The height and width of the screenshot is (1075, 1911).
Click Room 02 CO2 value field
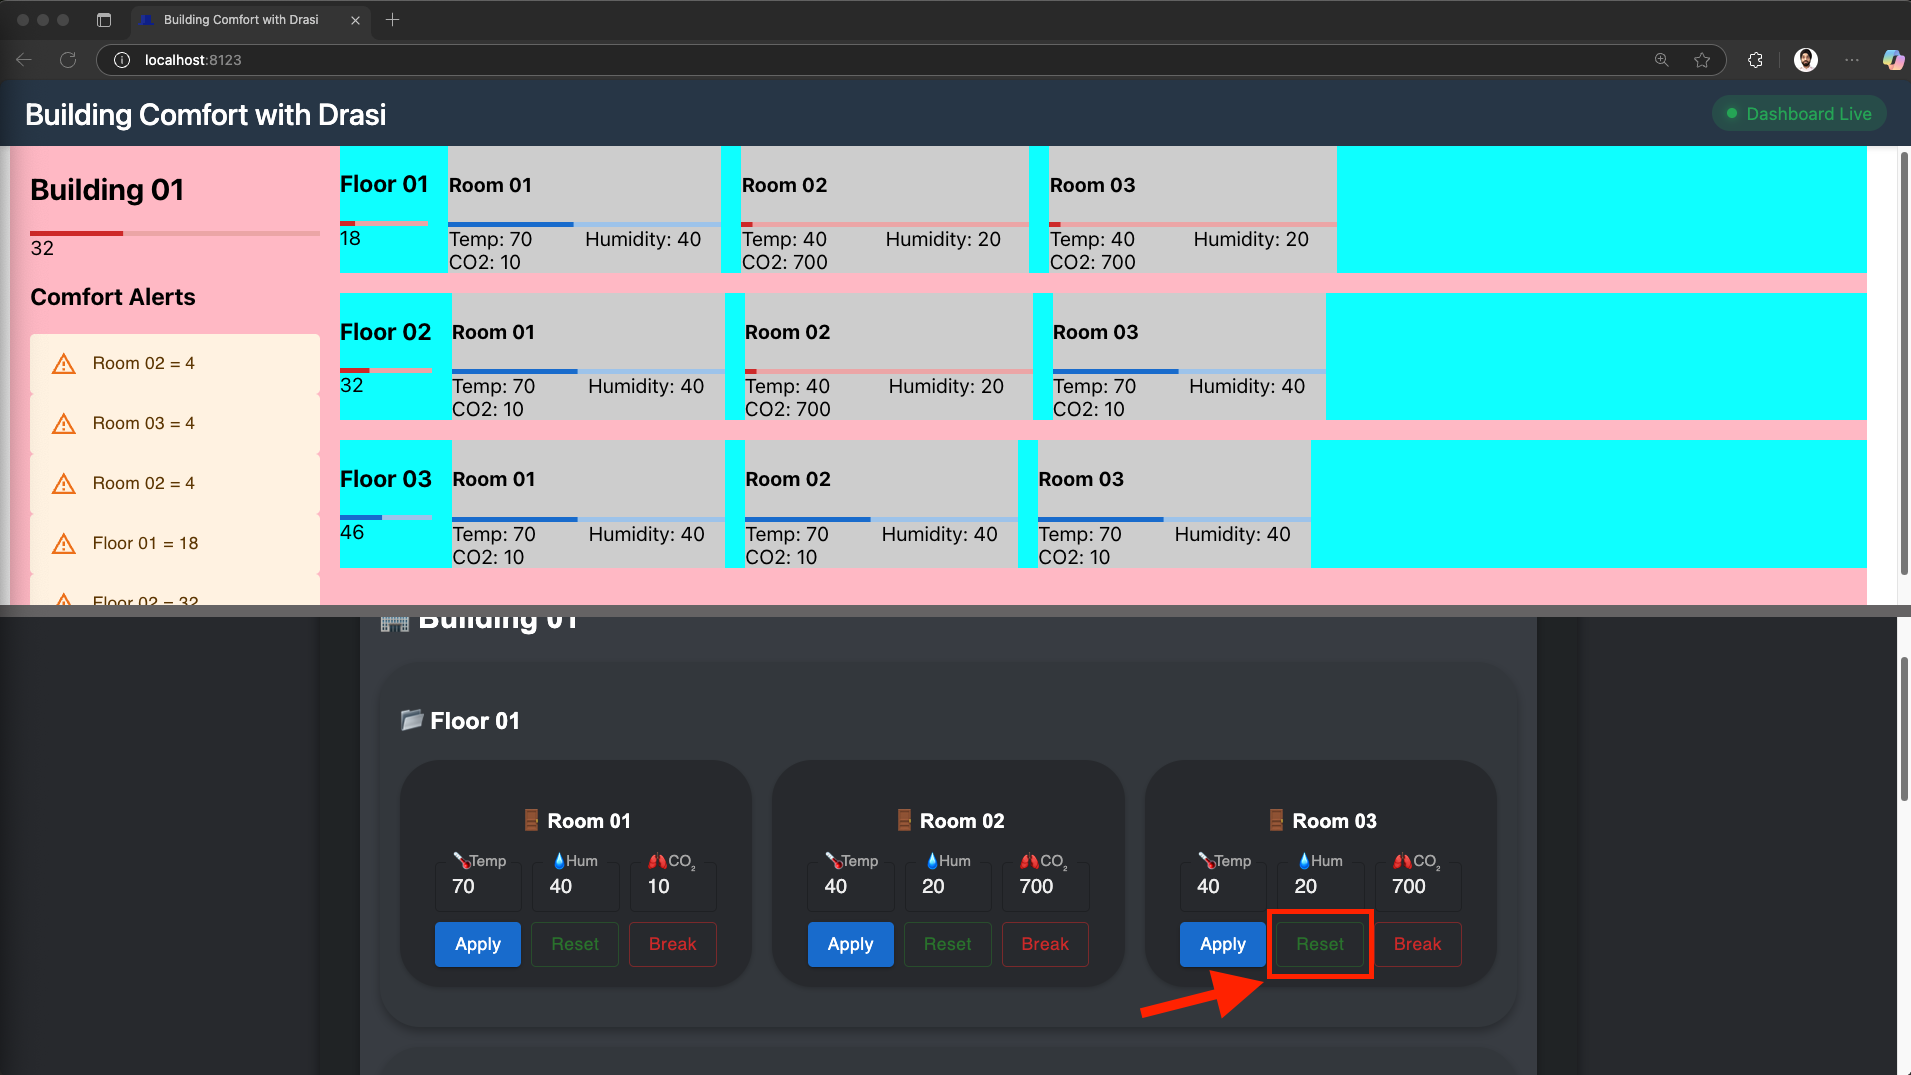coord(1045,887)
